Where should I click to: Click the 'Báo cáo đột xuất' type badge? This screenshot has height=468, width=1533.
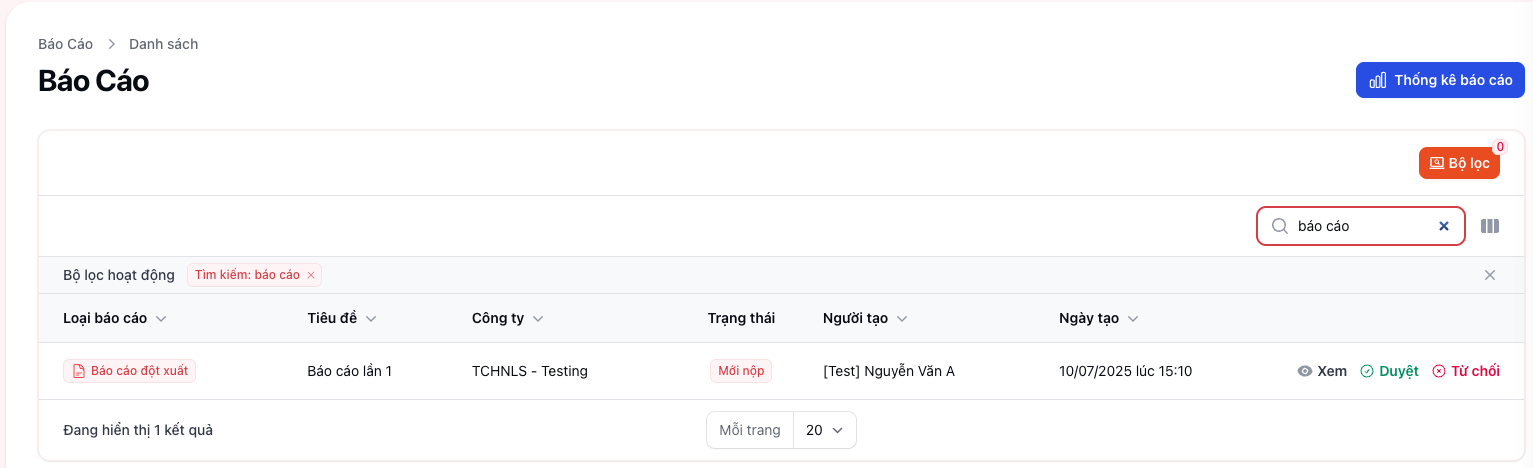pyautogui.click(x=130, y=371)
